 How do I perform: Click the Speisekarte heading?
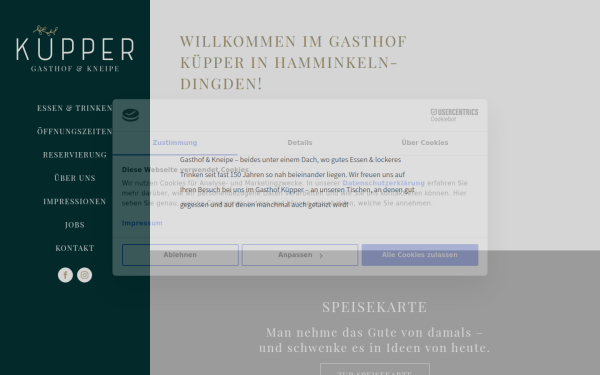pos(375,307)
